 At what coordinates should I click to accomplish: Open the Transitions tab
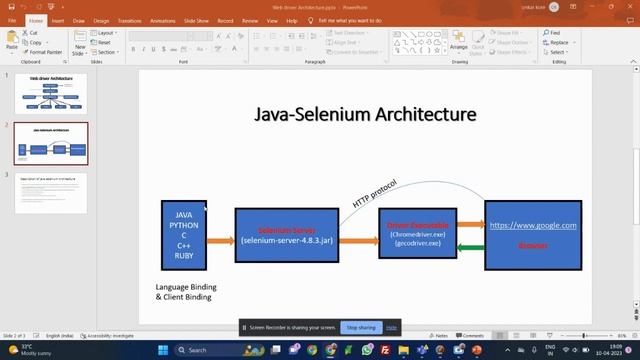pyautogui.click(x=129, y=20)
